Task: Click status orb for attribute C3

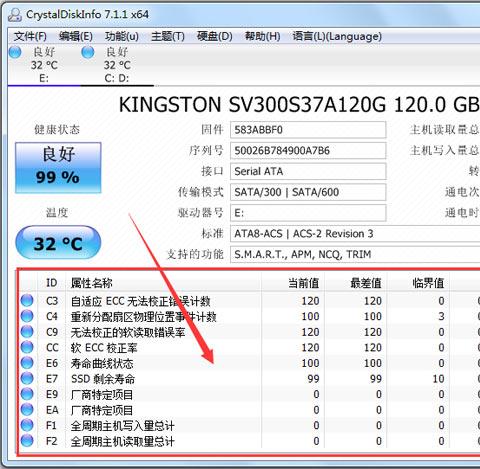Action: pyautogui.click(x=27, y=300)
